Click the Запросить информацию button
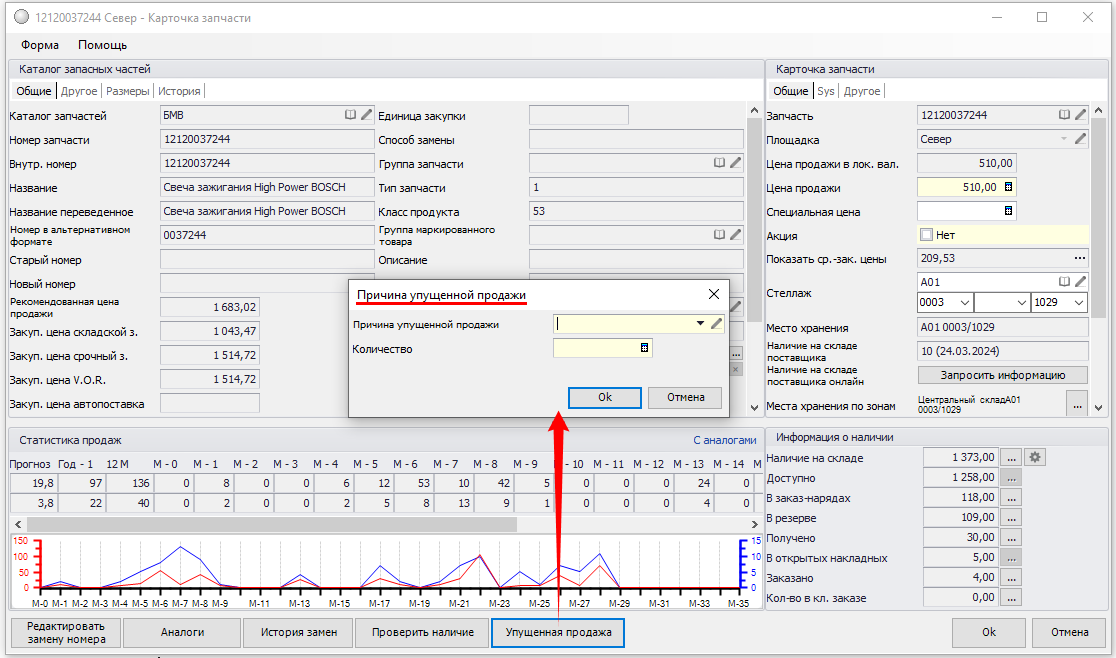Screen dimensions: 1116x658 [1002, 375]
